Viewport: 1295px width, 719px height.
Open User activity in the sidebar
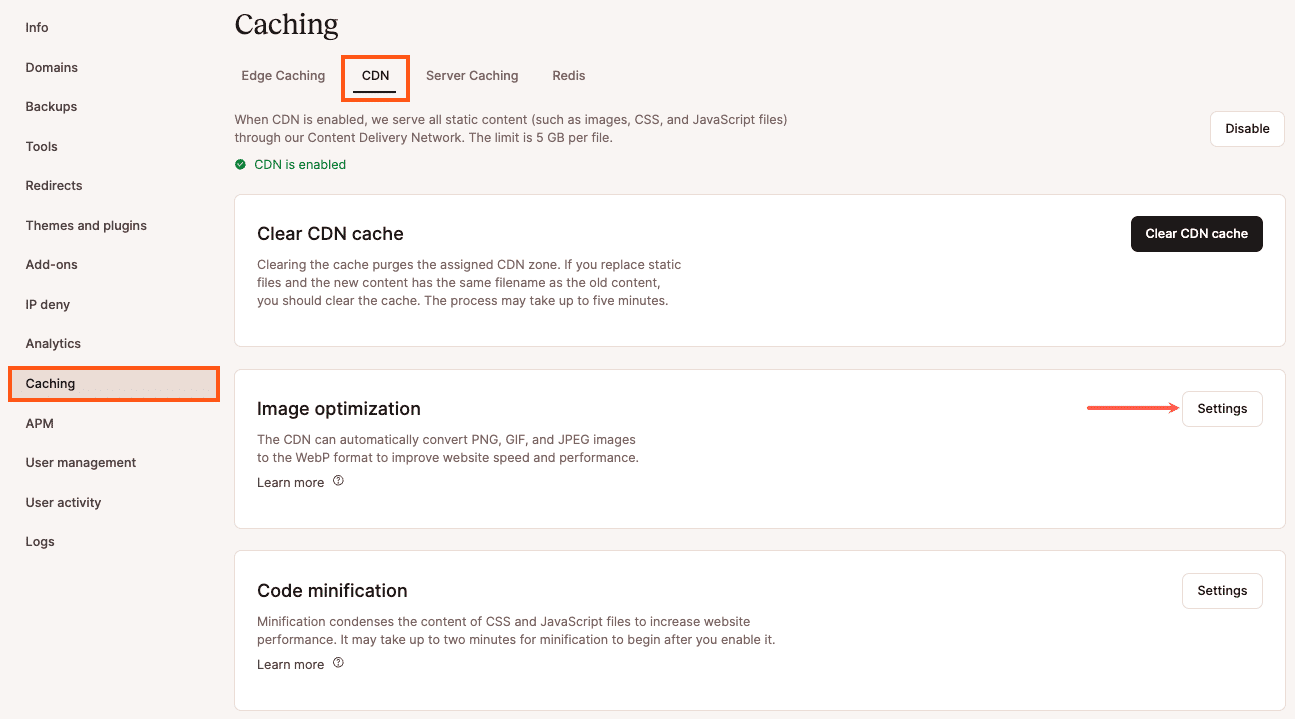(x=64, y=503)
